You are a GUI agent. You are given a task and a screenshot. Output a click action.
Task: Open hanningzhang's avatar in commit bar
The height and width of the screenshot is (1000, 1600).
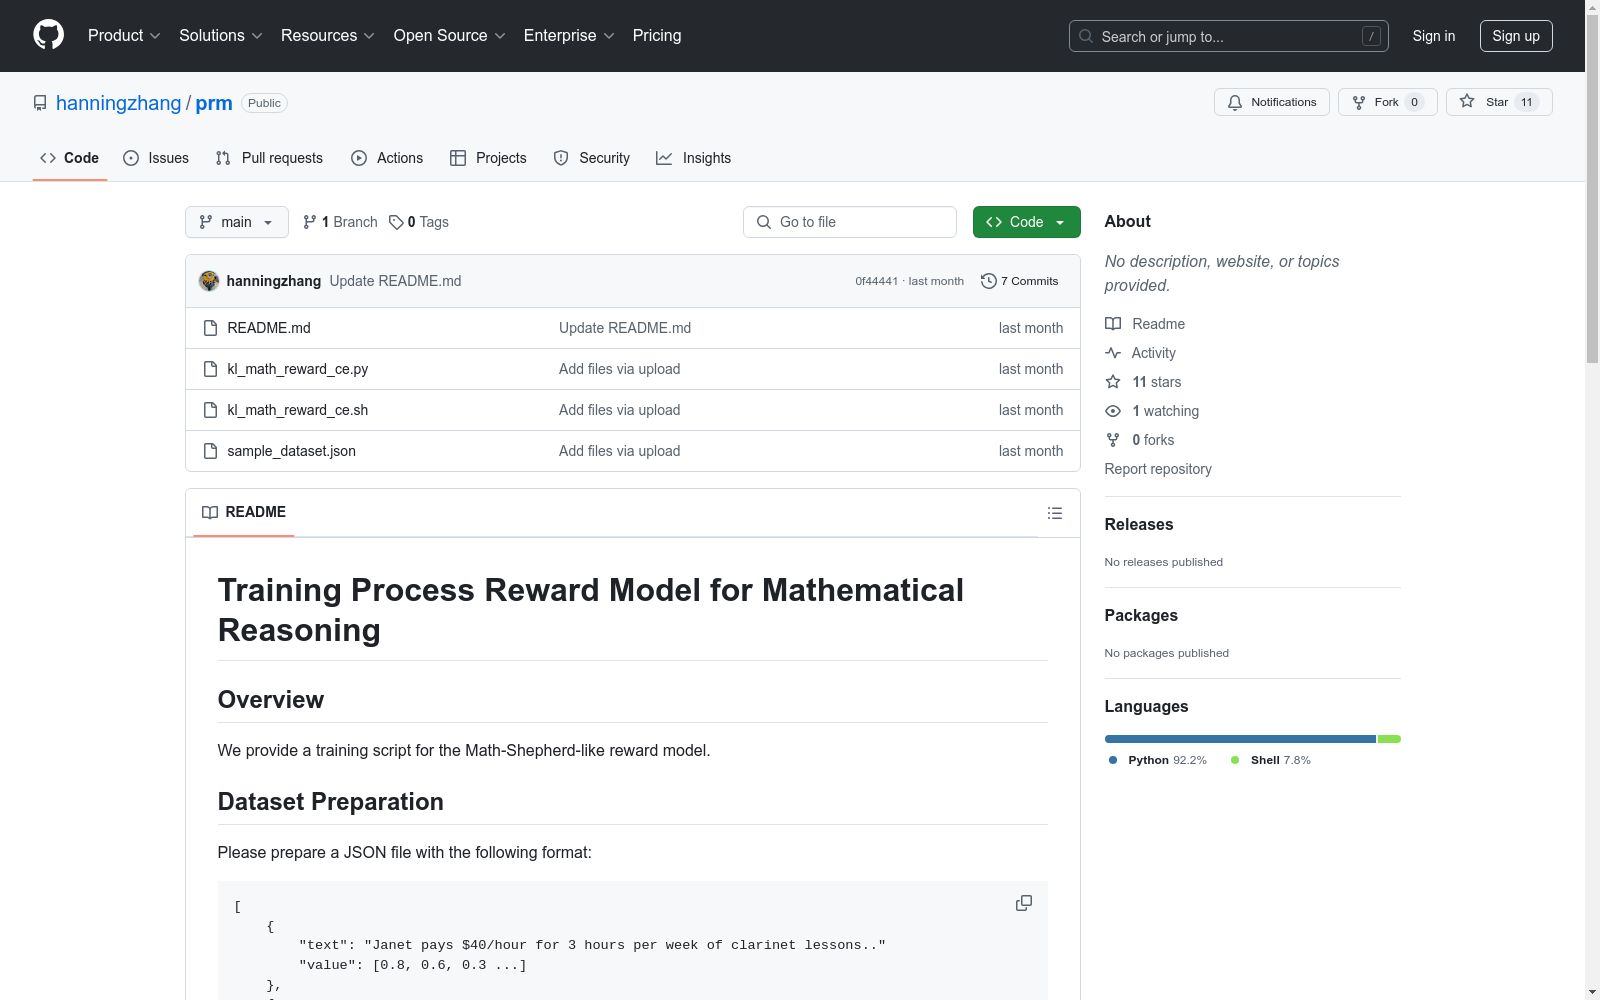tap(209, 281)
